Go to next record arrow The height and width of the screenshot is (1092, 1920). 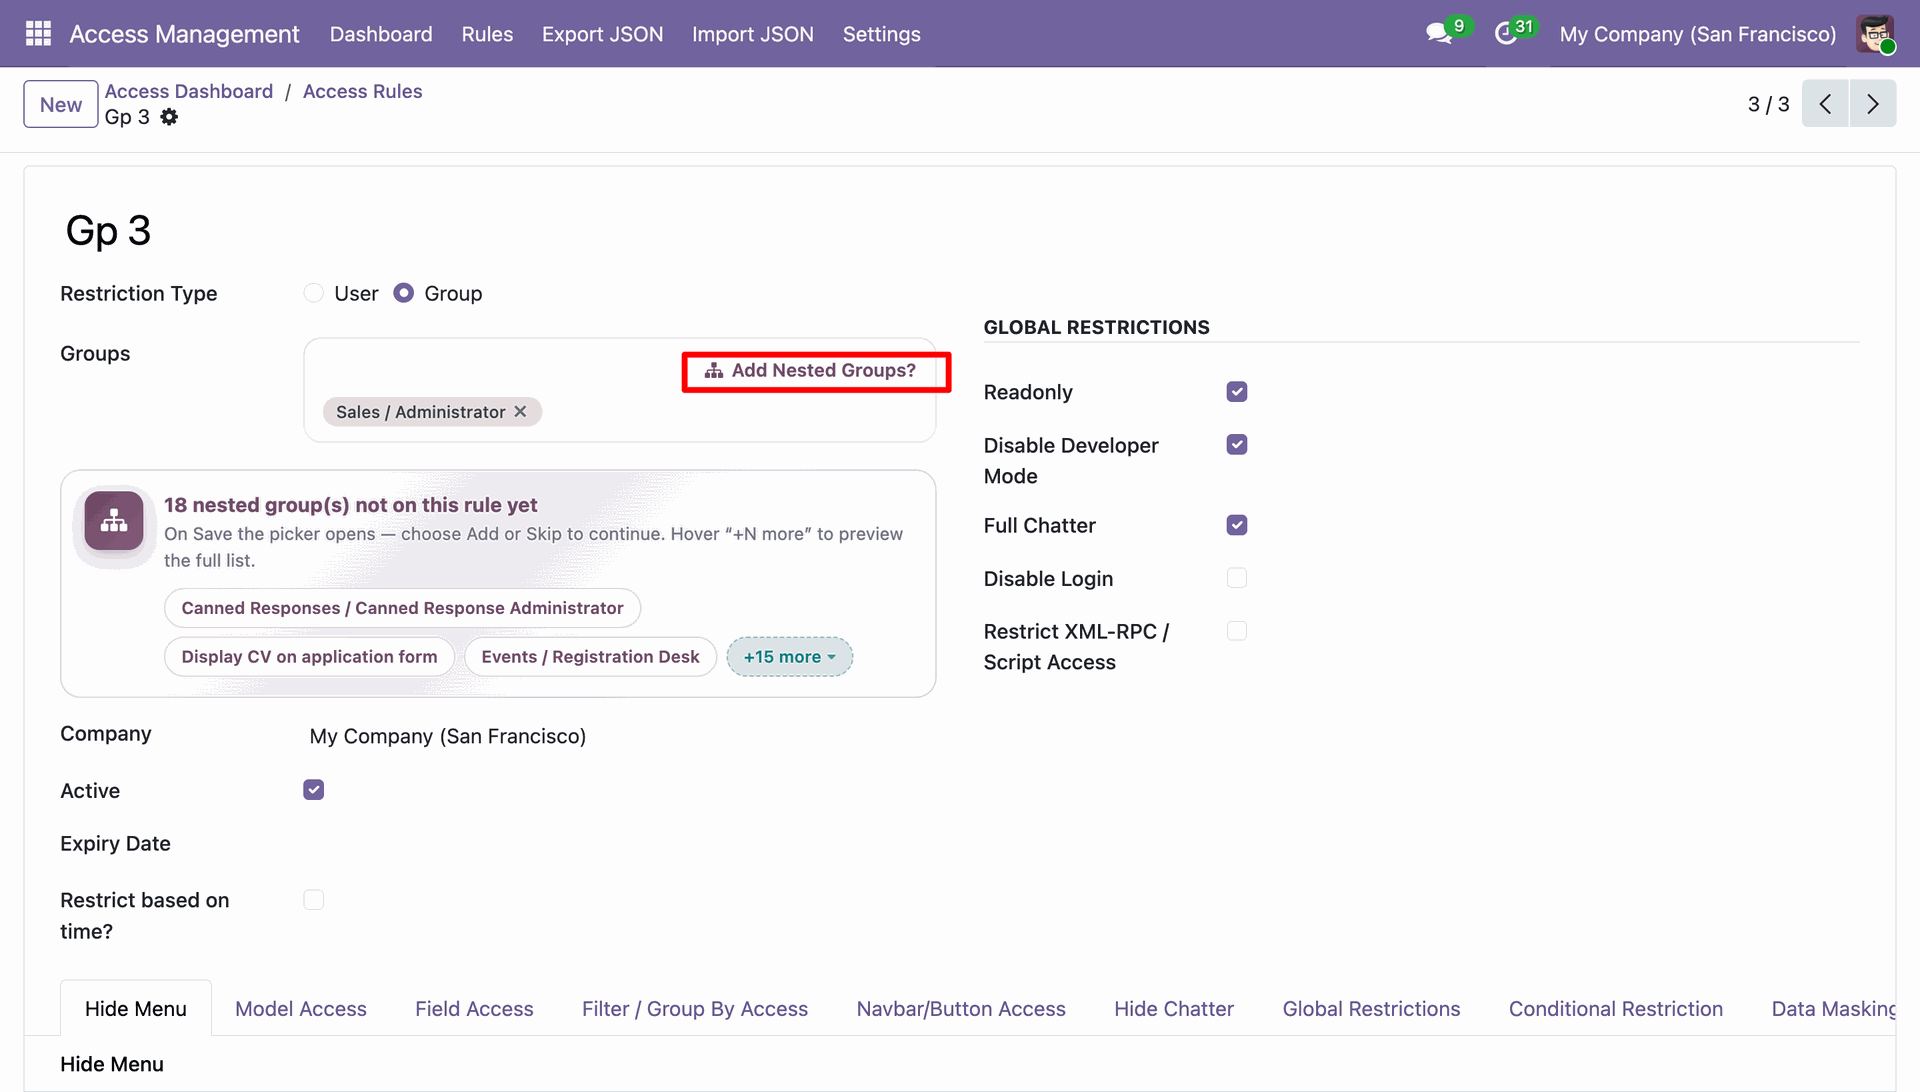[x=1873, y=104]
